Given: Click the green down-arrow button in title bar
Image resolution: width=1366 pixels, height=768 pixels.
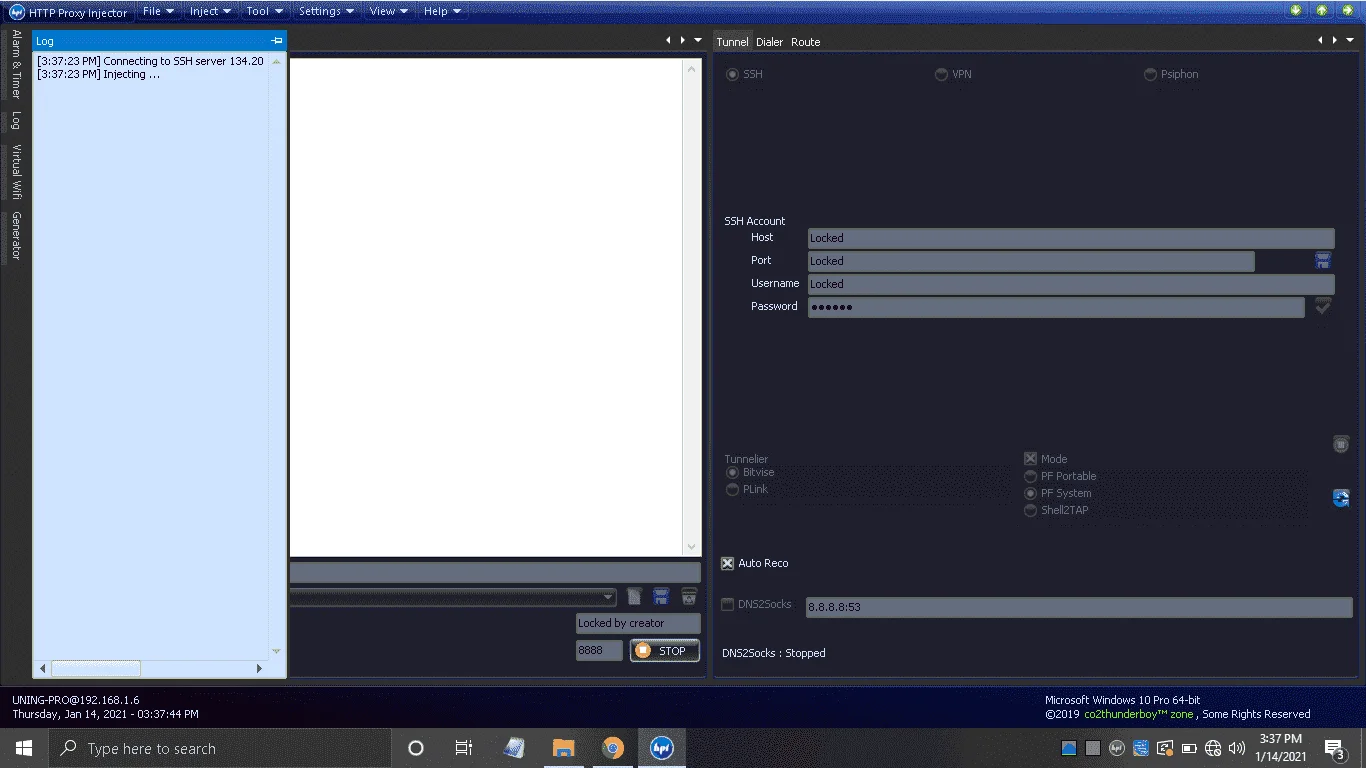Looking at the screenshot, I should coord(1296,11).
